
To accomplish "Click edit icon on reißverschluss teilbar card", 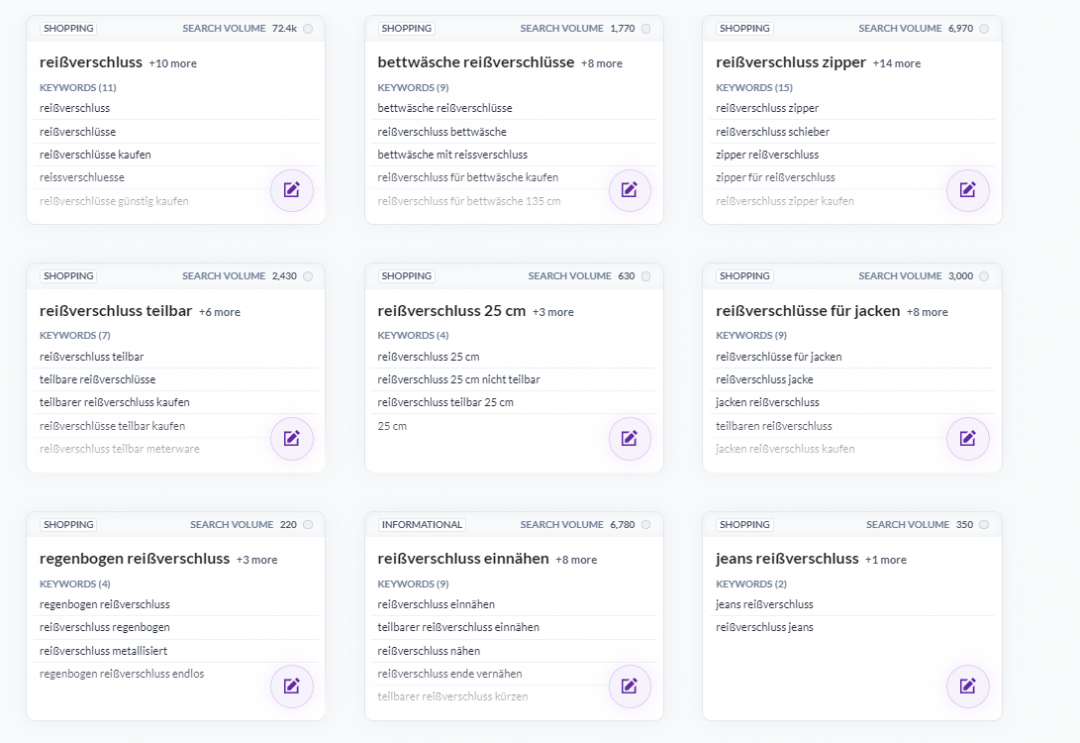I will tap(291, 438).
